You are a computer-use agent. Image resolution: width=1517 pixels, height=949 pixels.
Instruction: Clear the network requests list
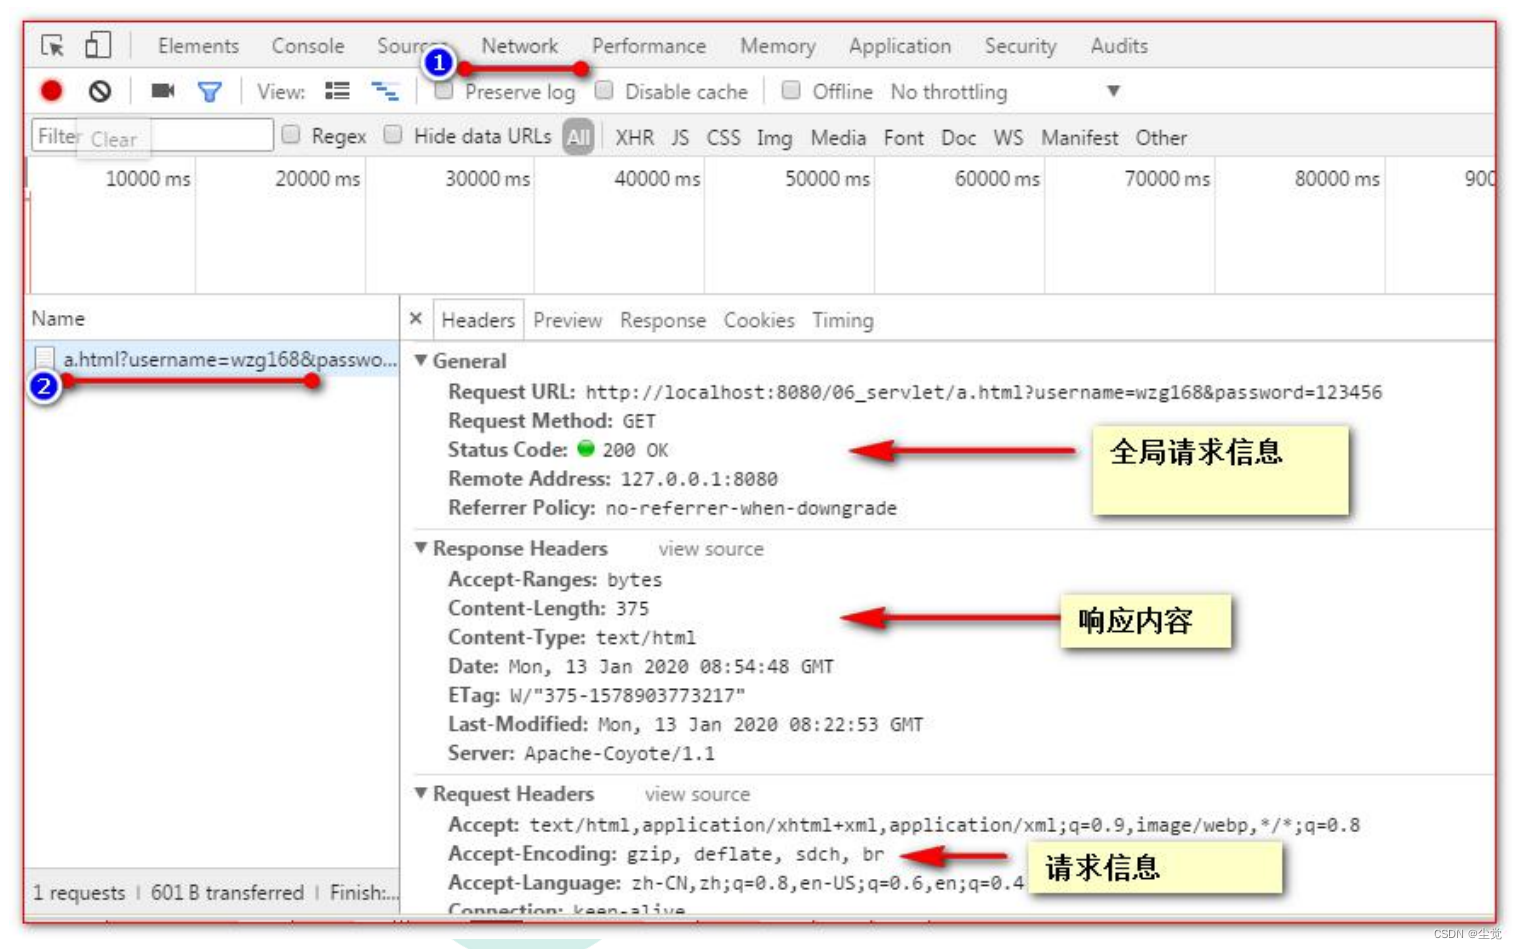tap(99, 91)
